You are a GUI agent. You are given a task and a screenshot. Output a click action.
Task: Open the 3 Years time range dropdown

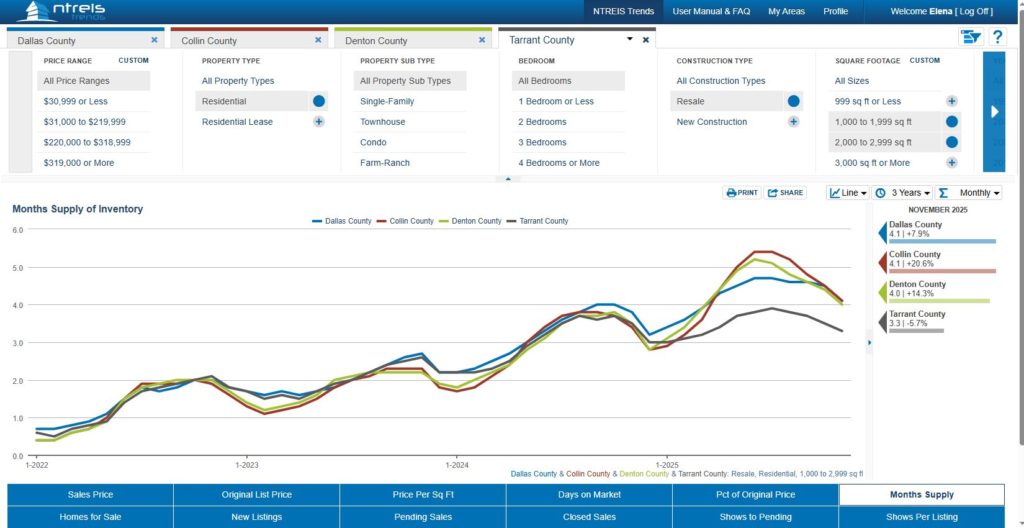click(904, 193)
